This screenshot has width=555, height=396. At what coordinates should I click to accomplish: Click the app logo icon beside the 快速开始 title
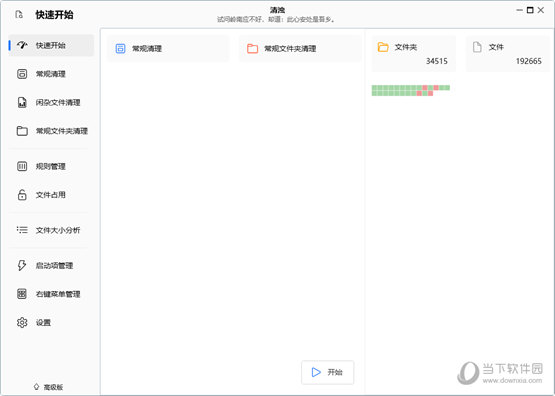[x=19, y=15]
